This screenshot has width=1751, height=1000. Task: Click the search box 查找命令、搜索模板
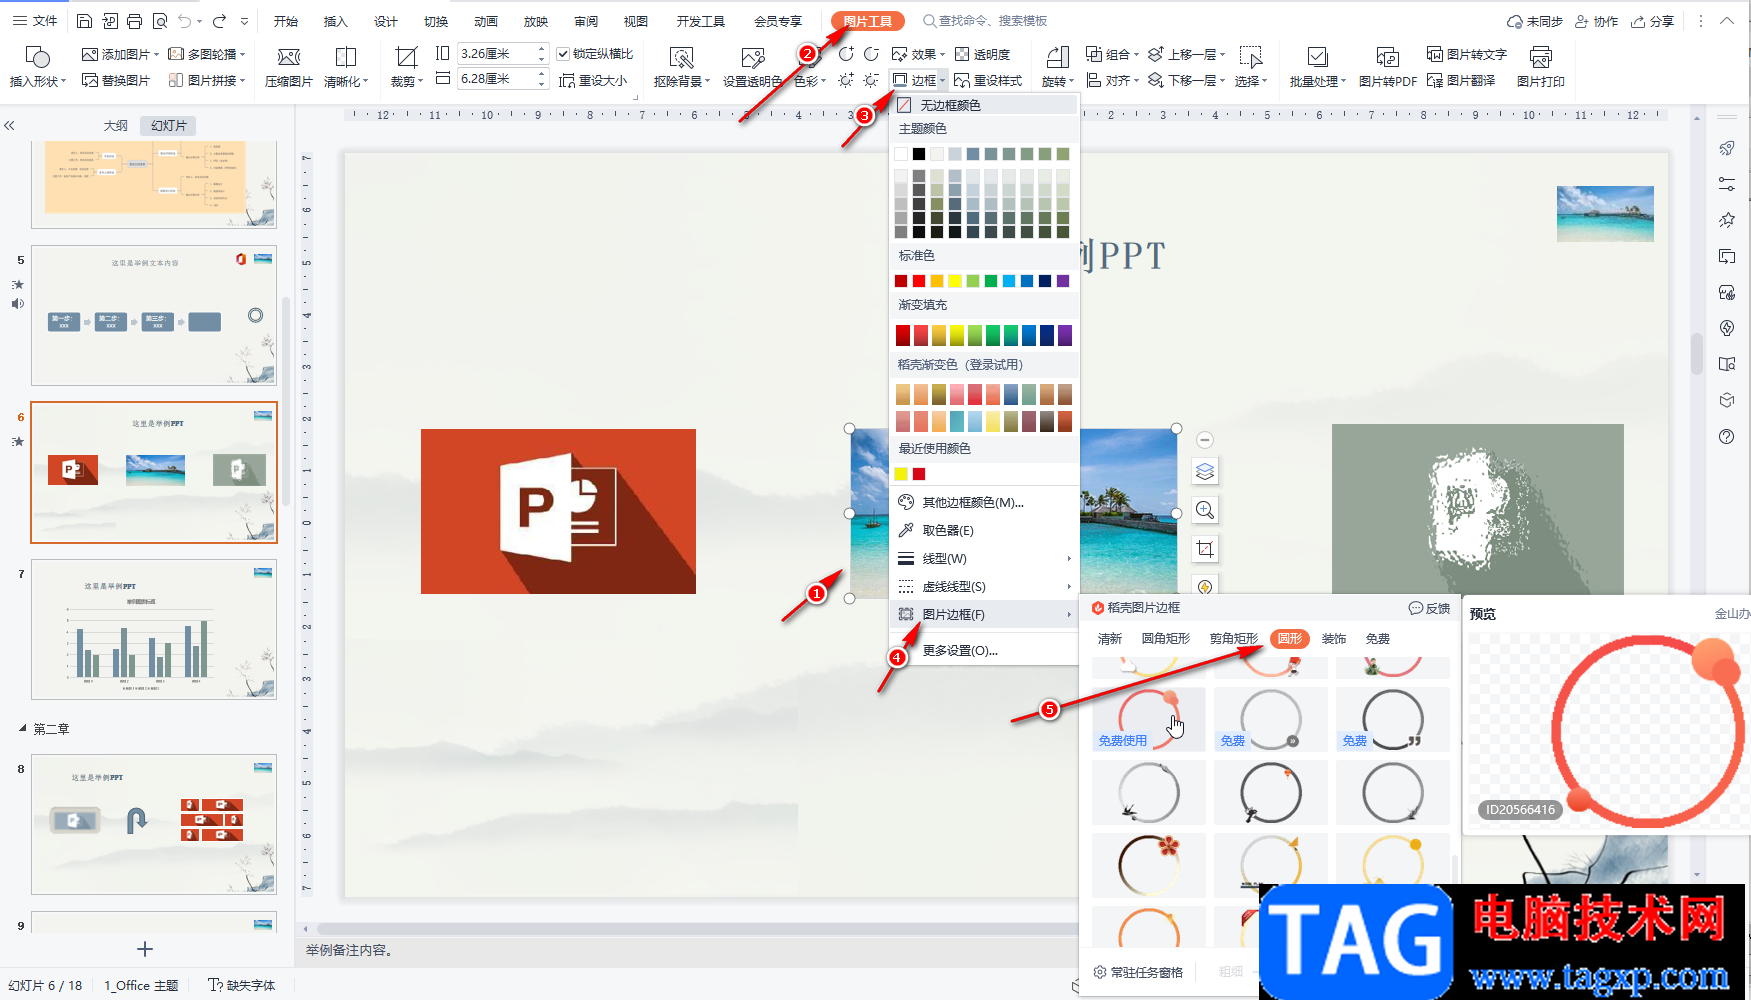tap(985, 21)
